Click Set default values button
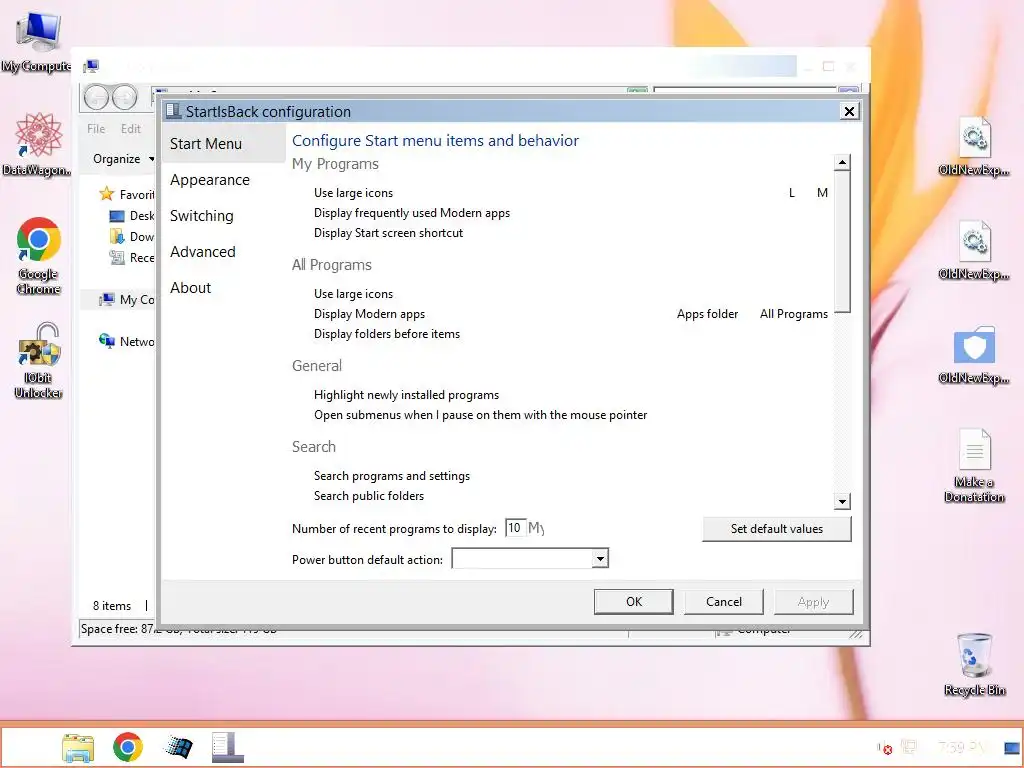The width and height of the screenshot is (1024, 768). pyautogui.click(x=776, y=529)
